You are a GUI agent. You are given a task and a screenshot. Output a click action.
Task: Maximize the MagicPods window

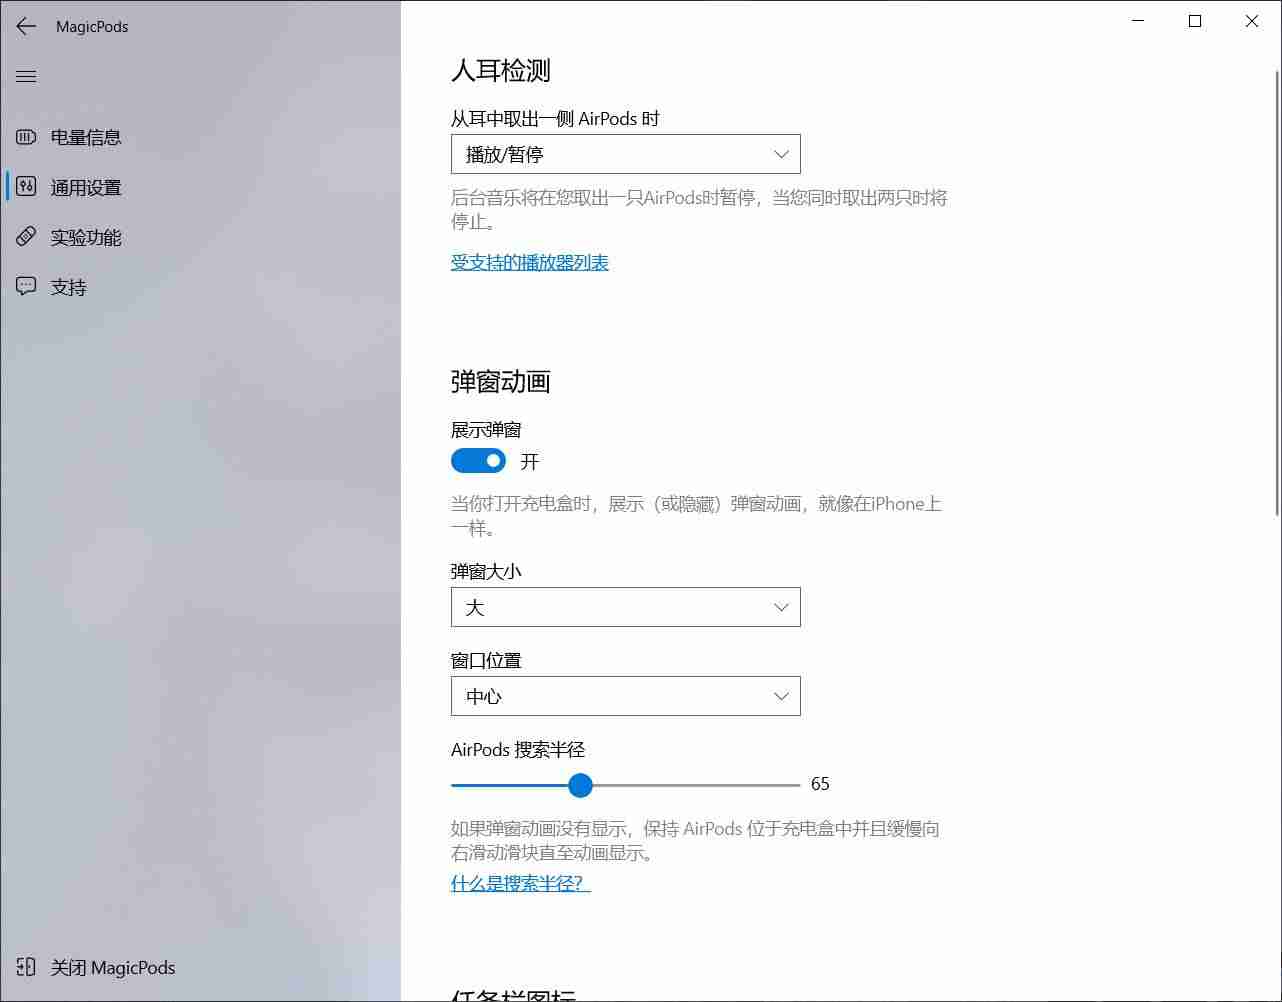pyautogui.click(x=1195, y=21)
